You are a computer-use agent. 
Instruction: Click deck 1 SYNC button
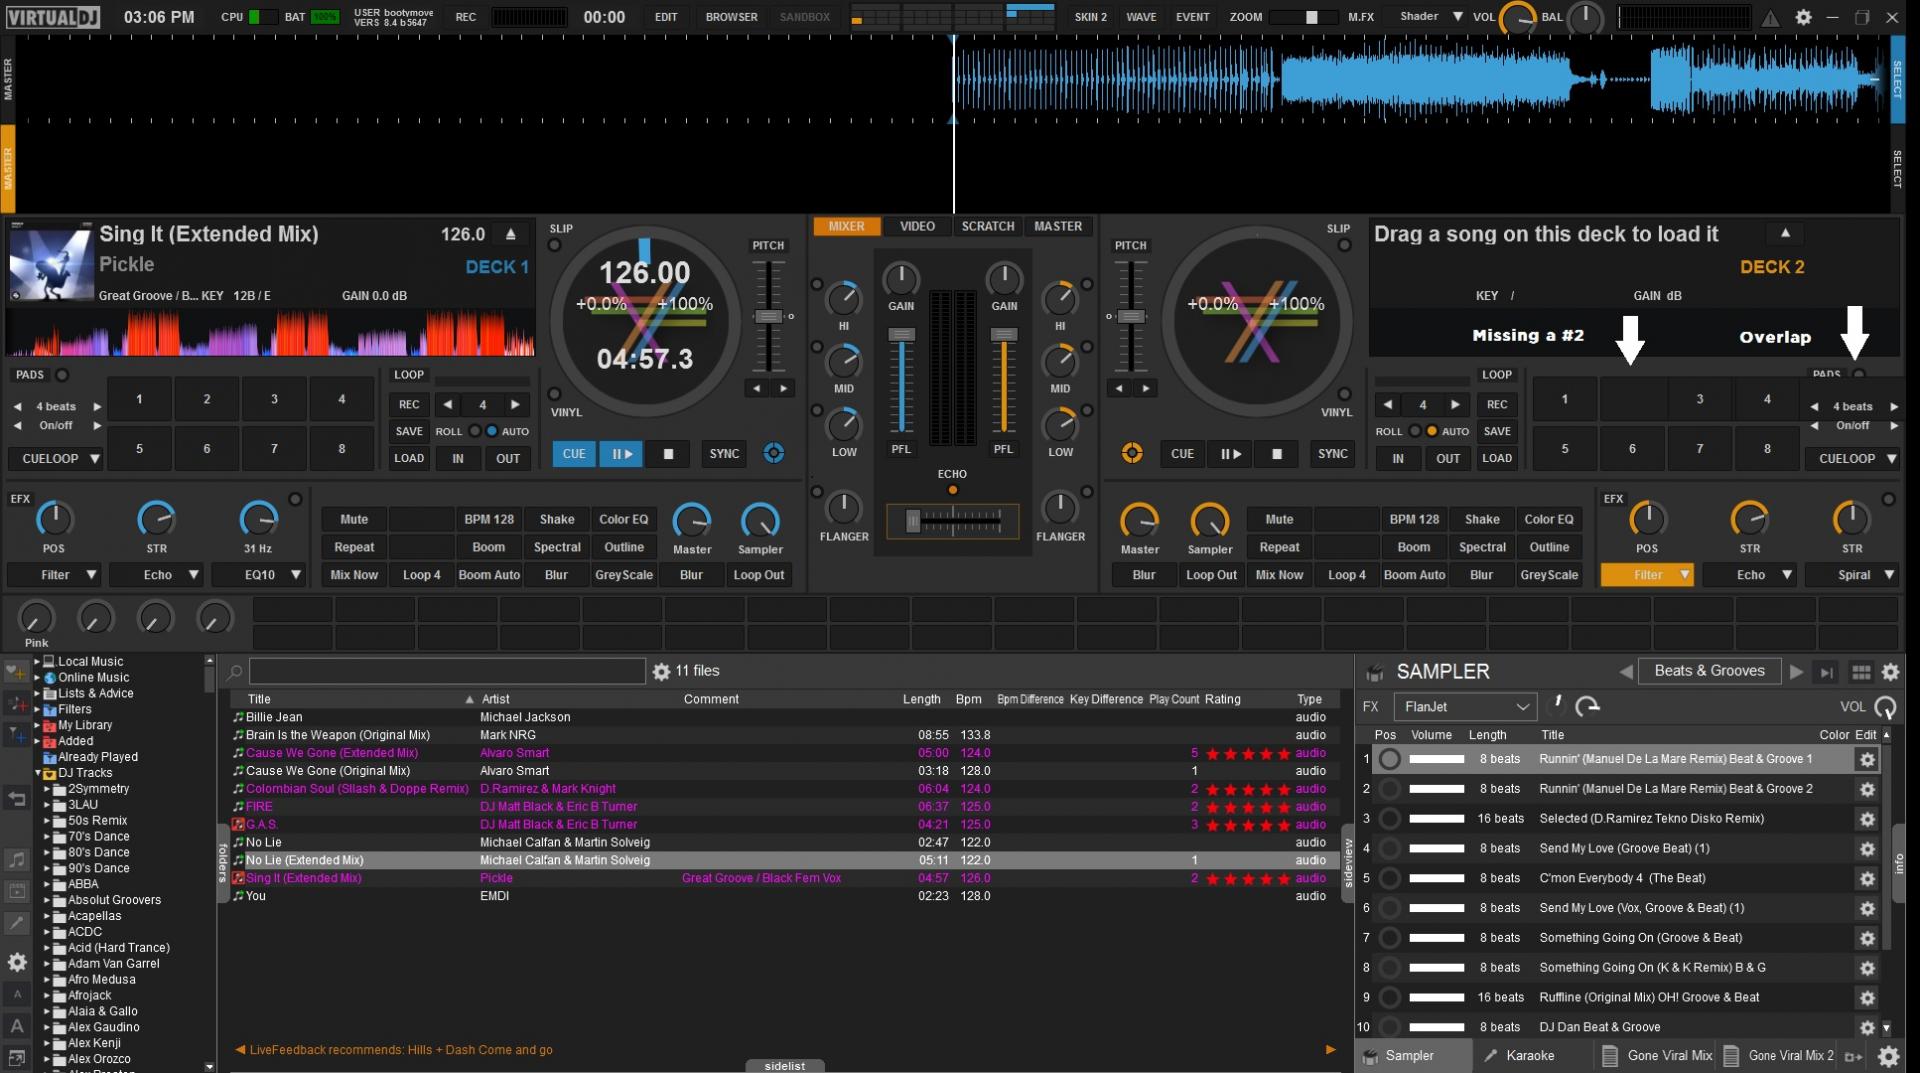724,454
